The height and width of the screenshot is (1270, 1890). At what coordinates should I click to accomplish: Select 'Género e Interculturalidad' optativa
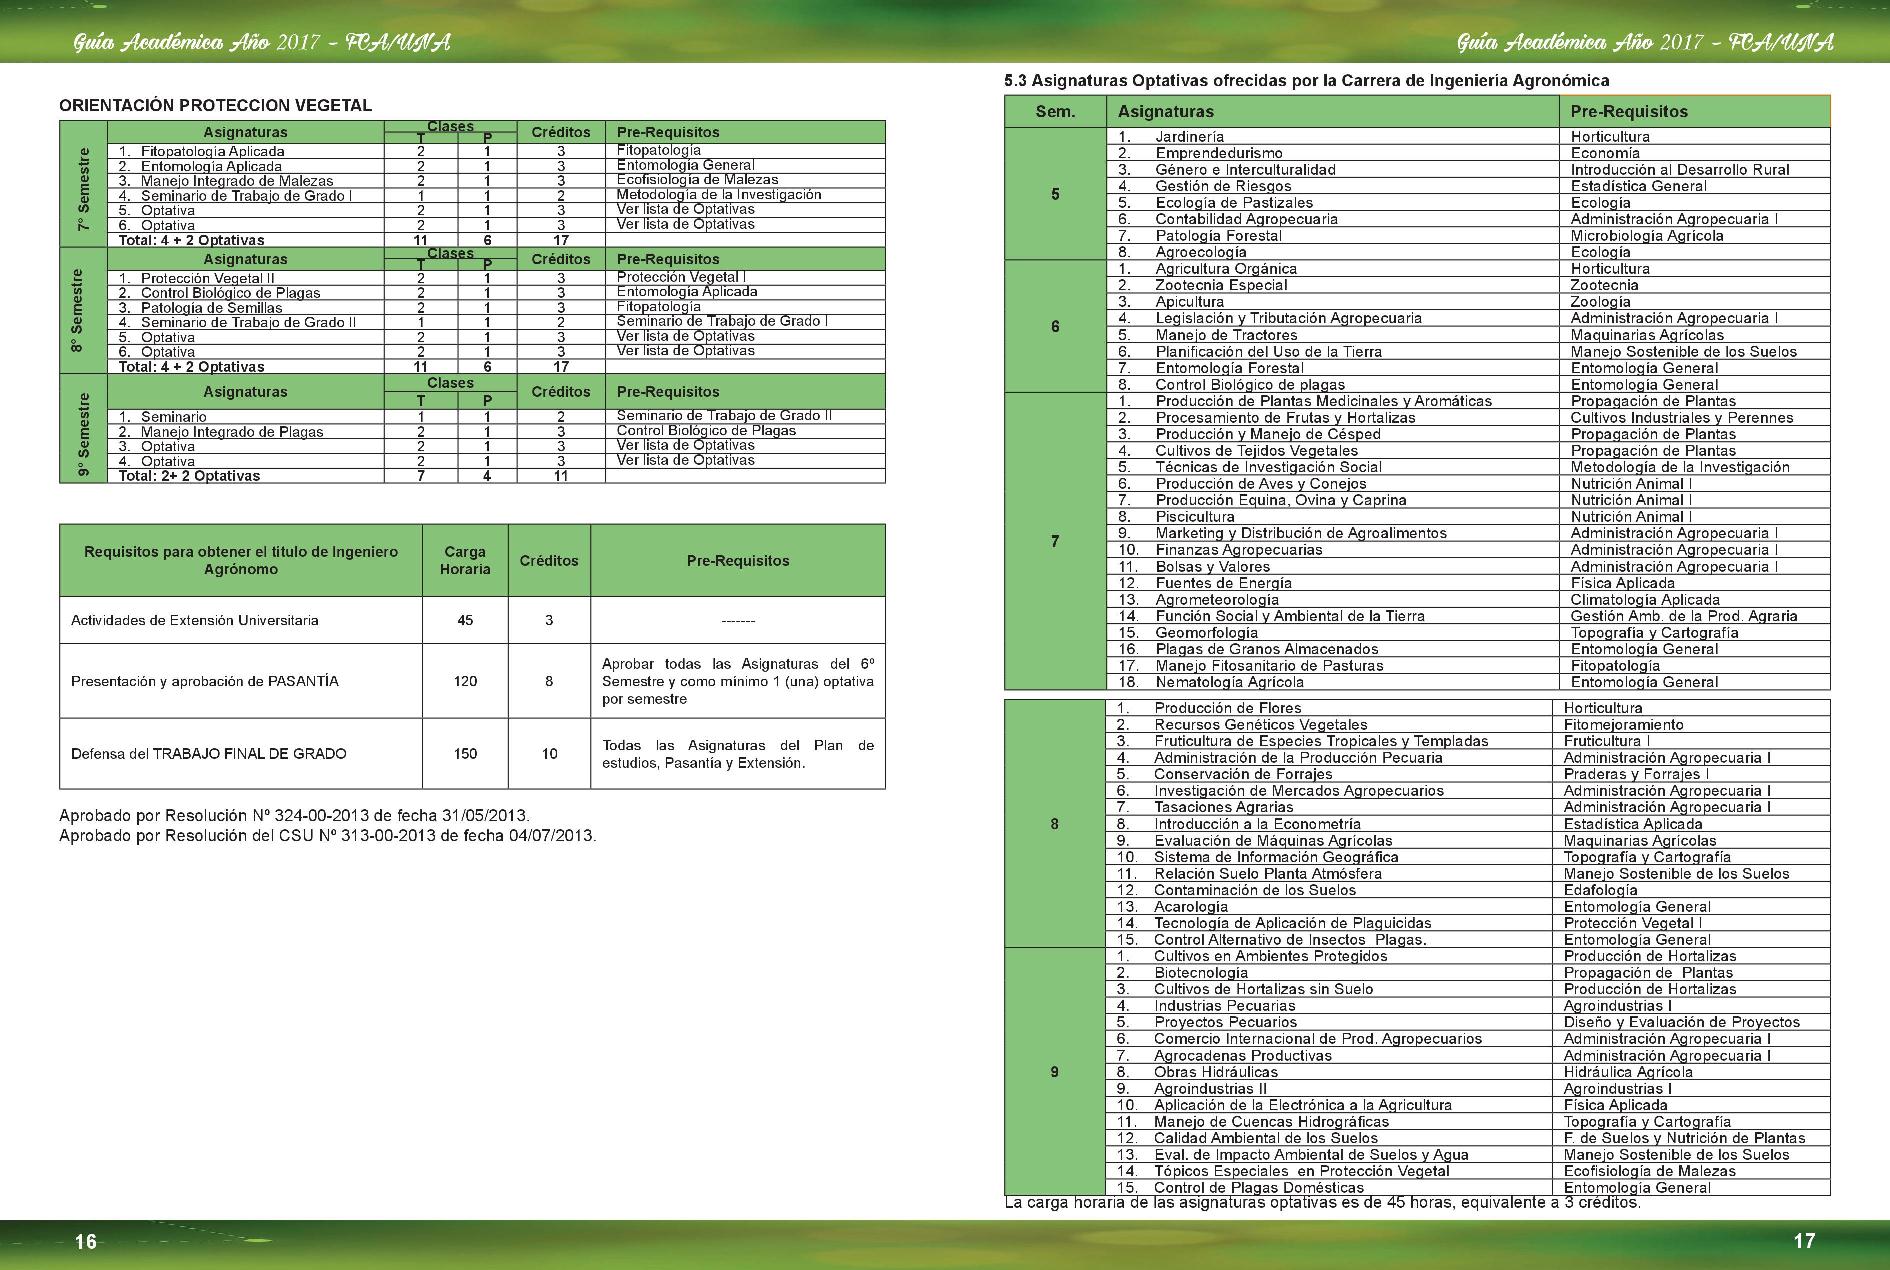pyautogui.click(x=1245, y=170)
